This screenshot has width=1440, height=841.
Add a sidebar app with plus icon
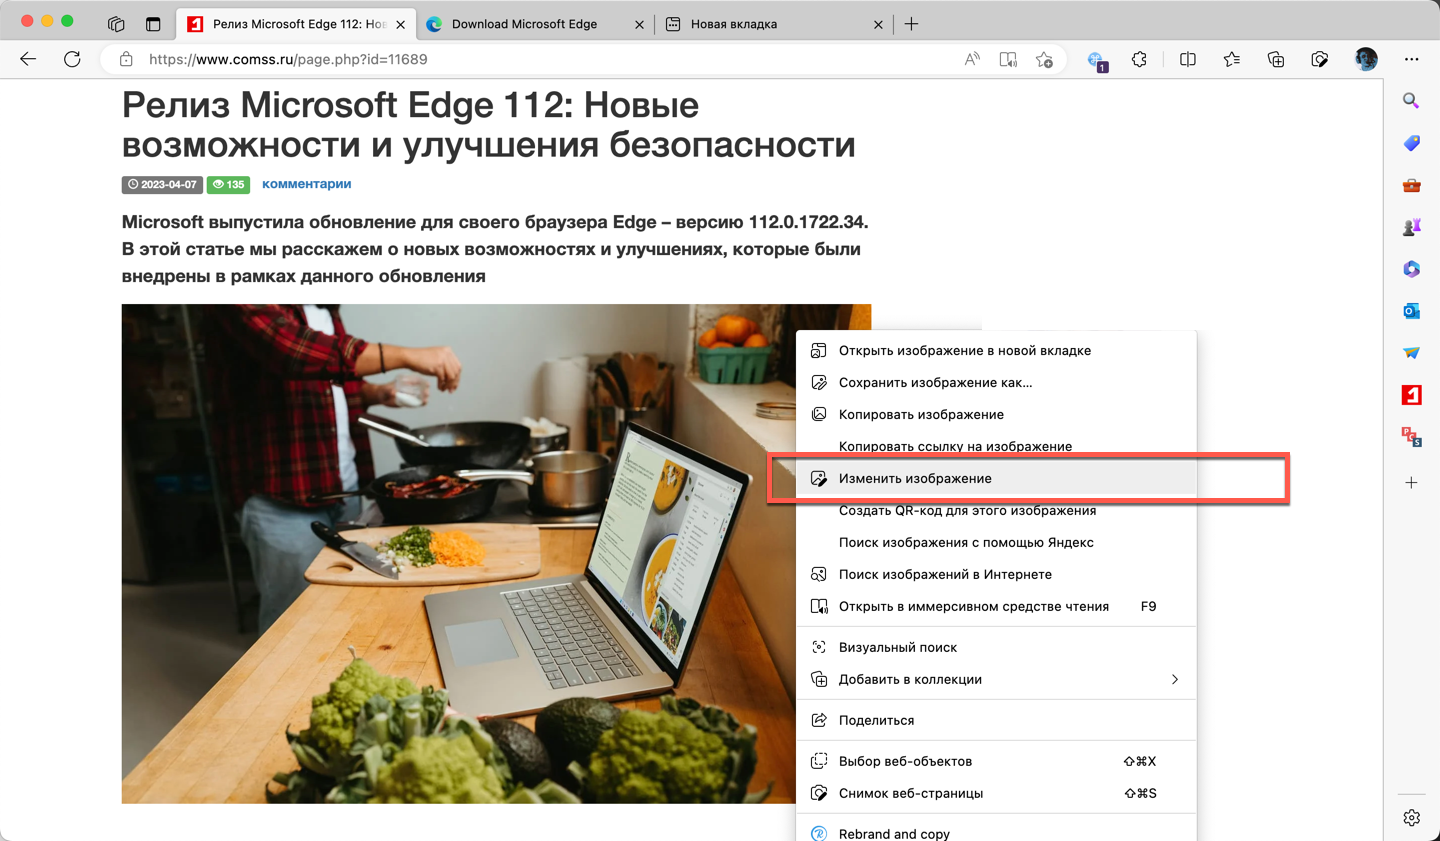click(1411, 483)
